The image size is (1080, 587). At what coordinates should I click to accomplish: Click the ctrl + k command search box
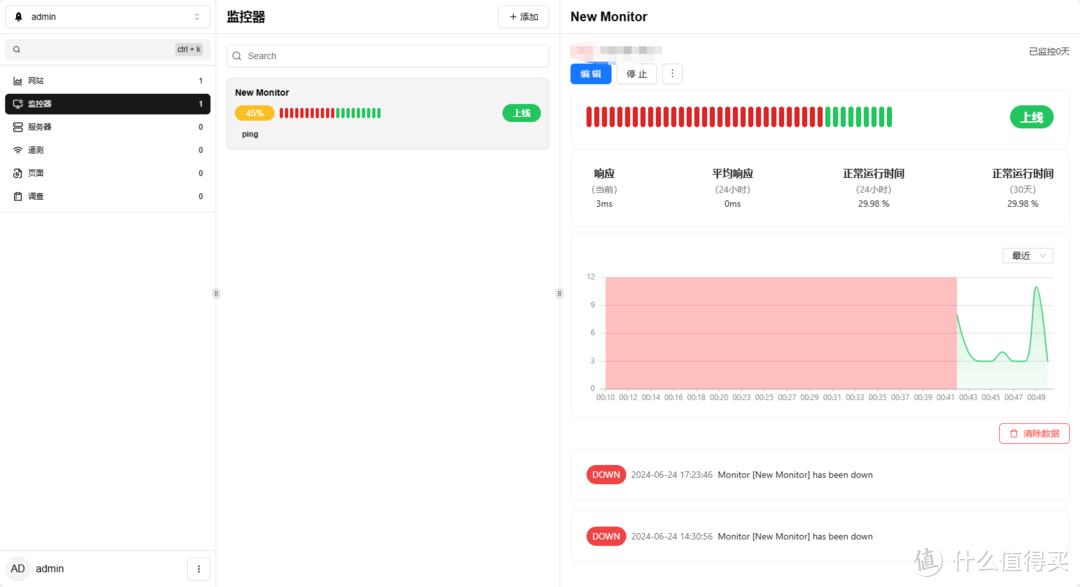[x=107, y=49]
